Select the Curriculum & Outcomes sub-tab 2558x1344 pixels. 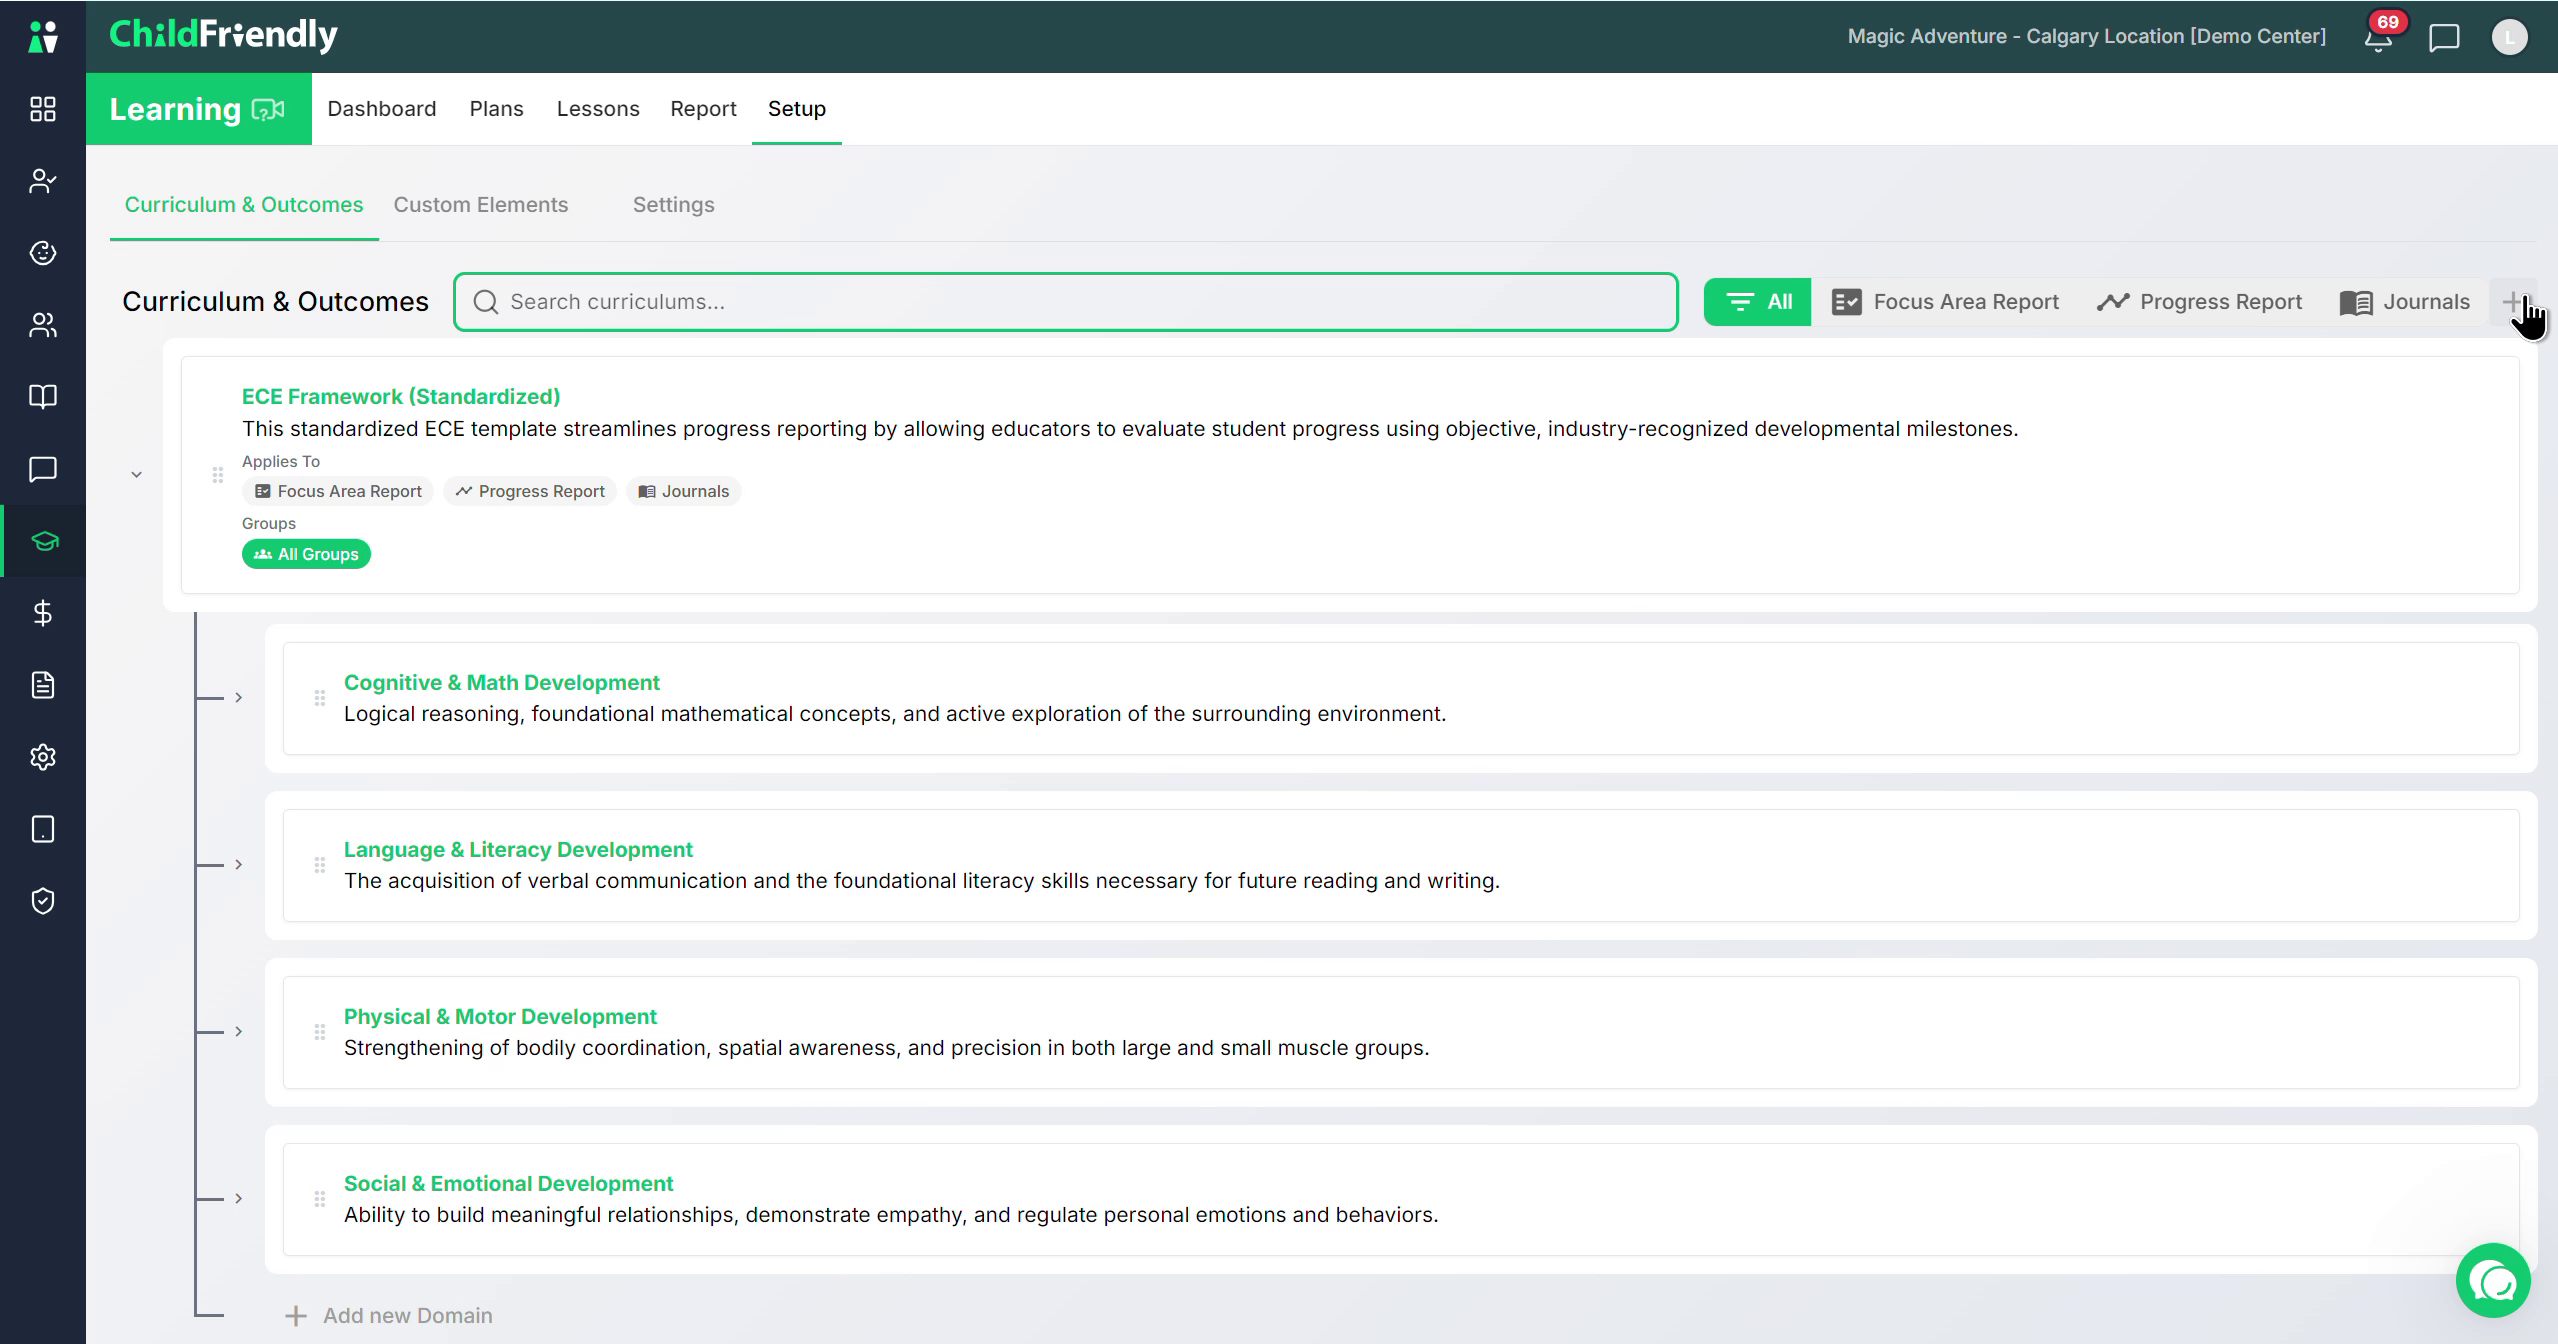click(244, 205)
